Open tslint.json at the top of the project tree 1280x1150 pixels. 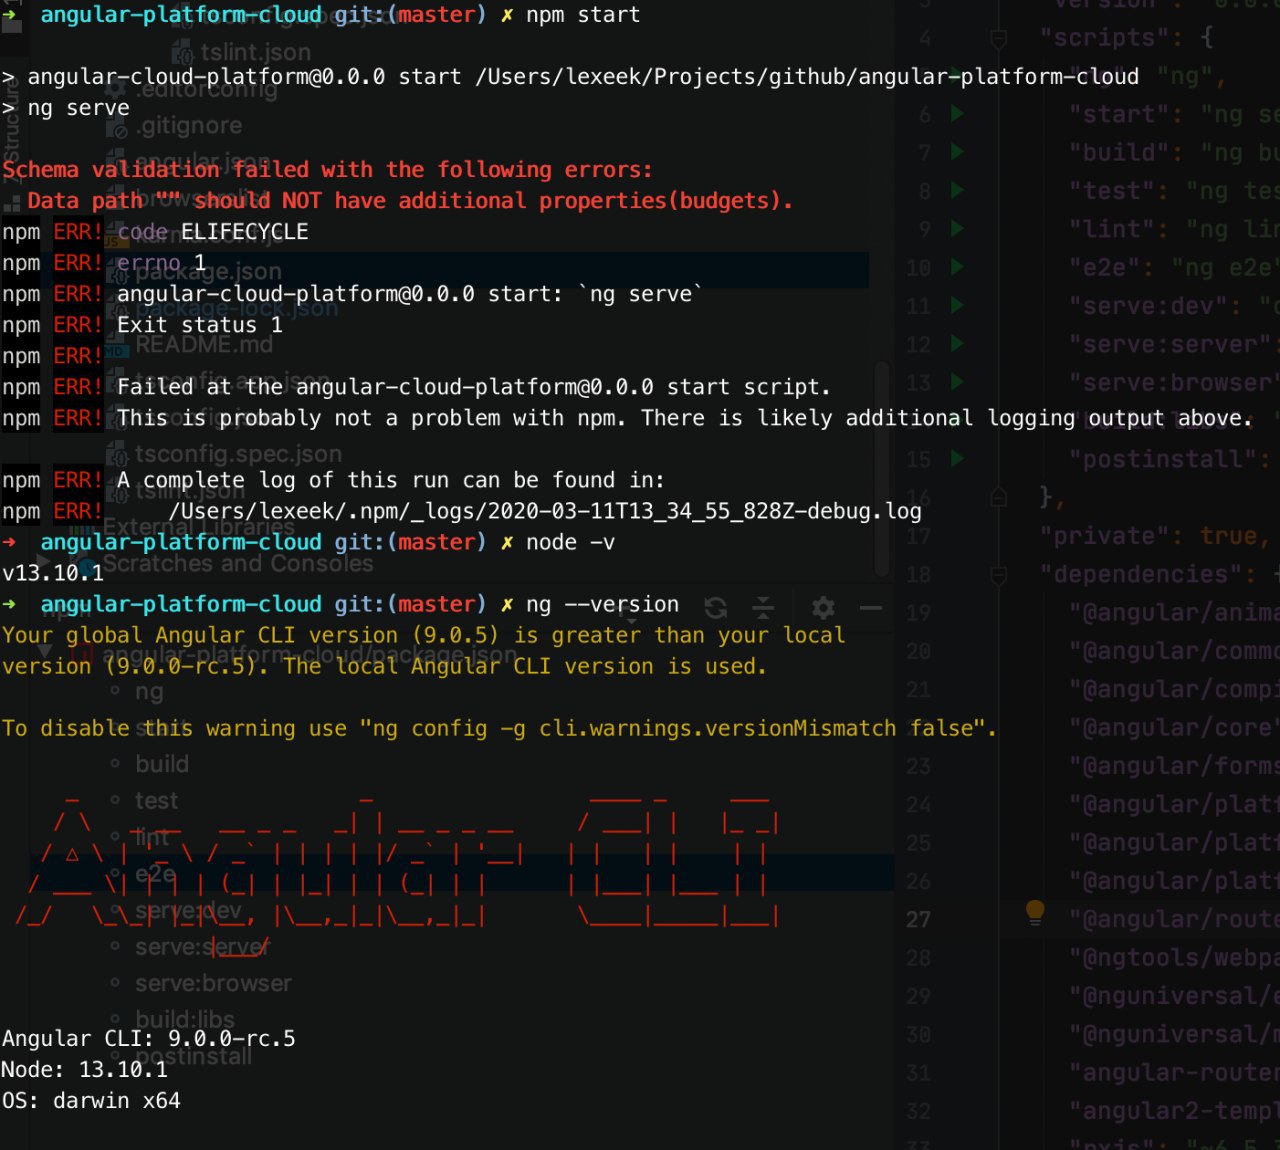click(256, 52)
